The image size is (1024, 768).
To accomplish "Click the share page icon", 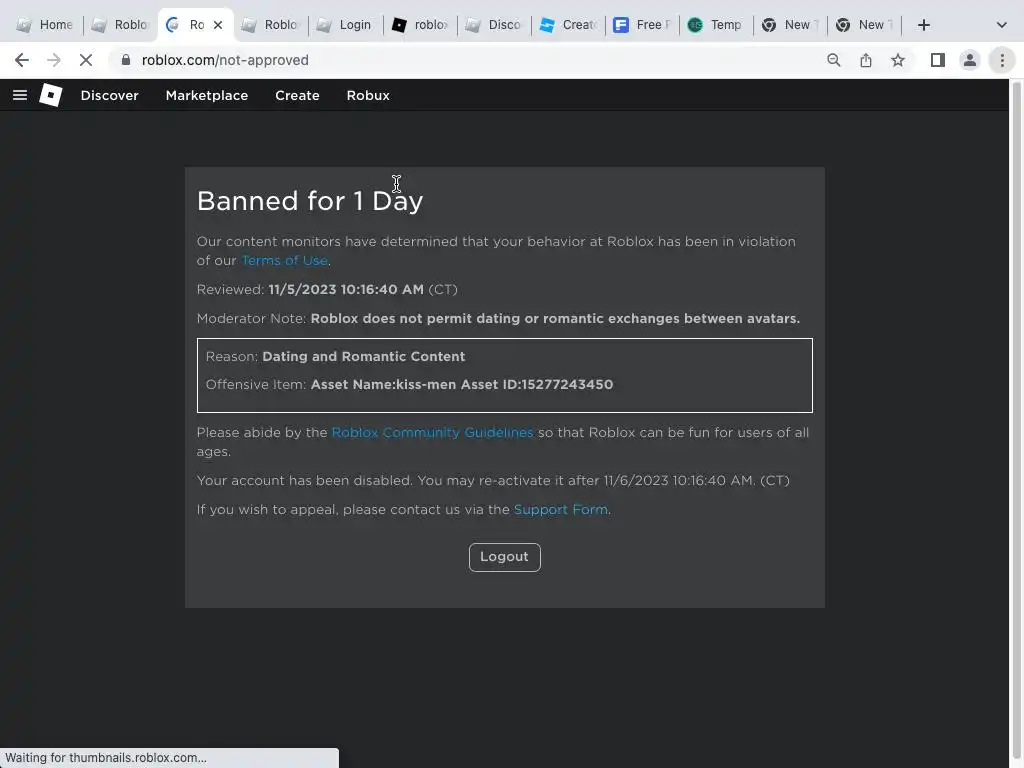I will click(x=866, y=60).
